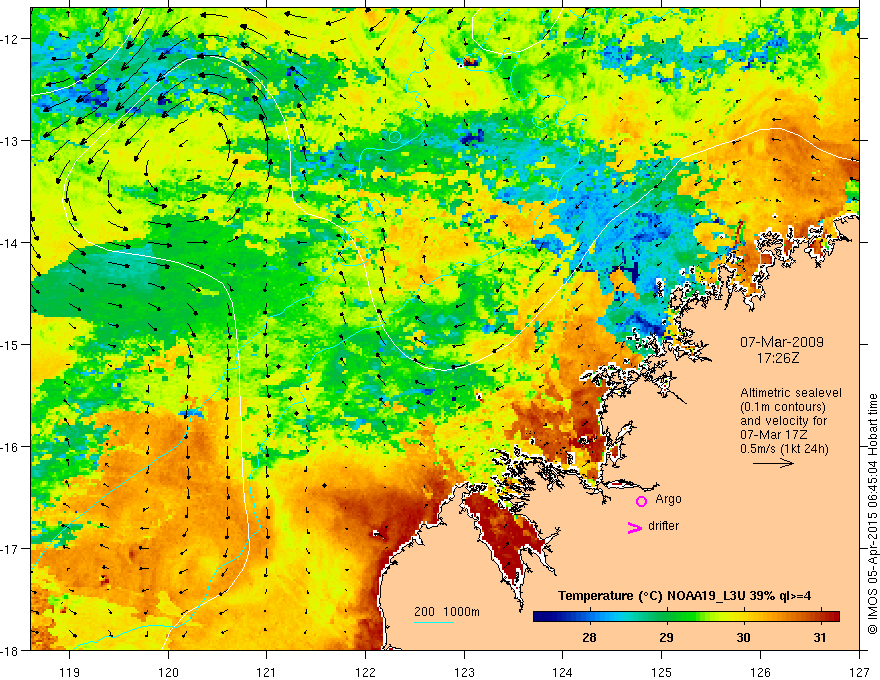Click the longitude axis label '126'

(760, 672)
